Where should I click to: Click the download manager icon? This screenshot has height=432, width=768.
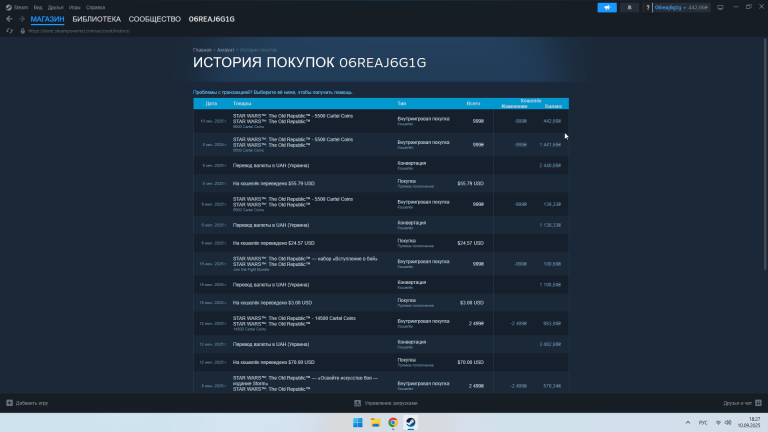click(x=358, y=403)
